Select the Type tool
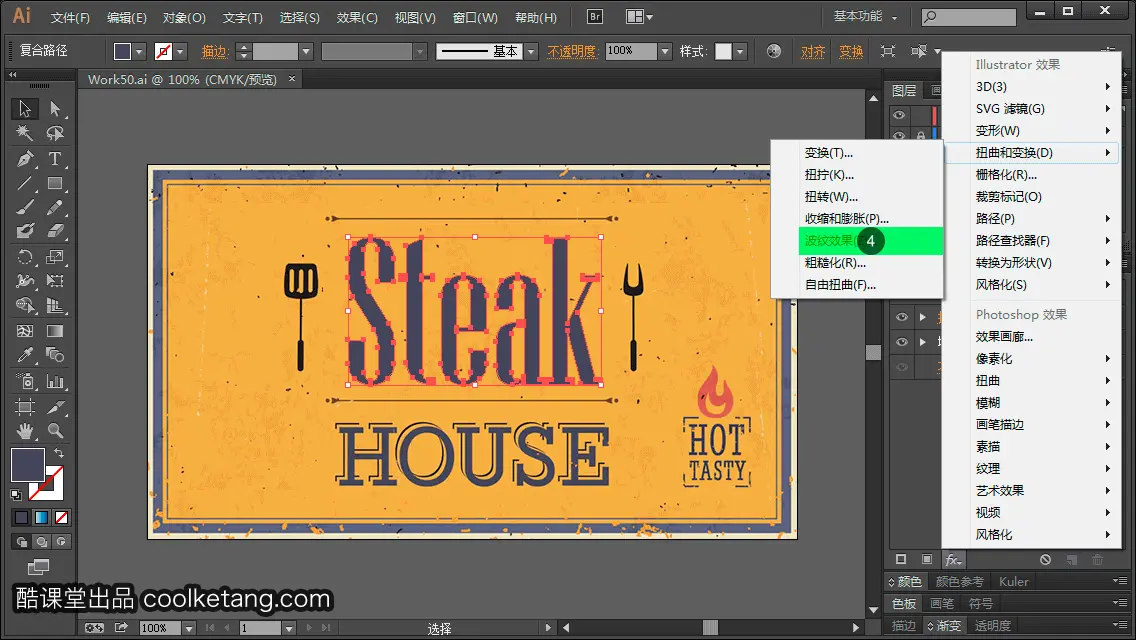 coord(55,159)
